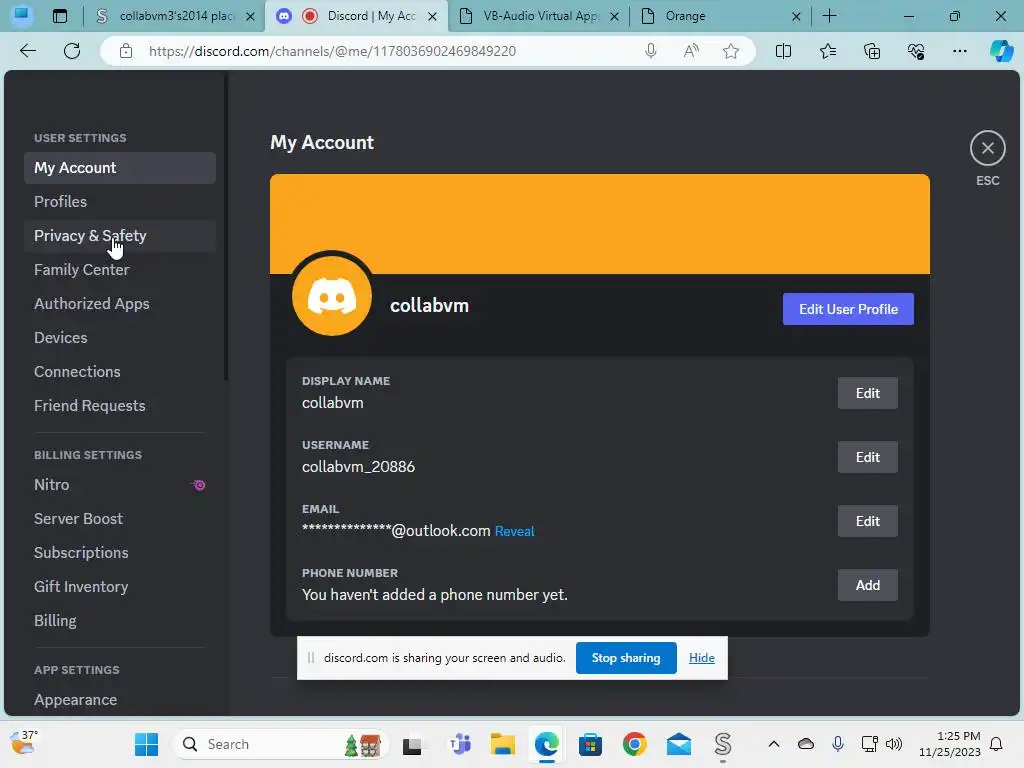Open Microsoft Store from taskbar
The image size is (1024, 768).
click(590, 744)
